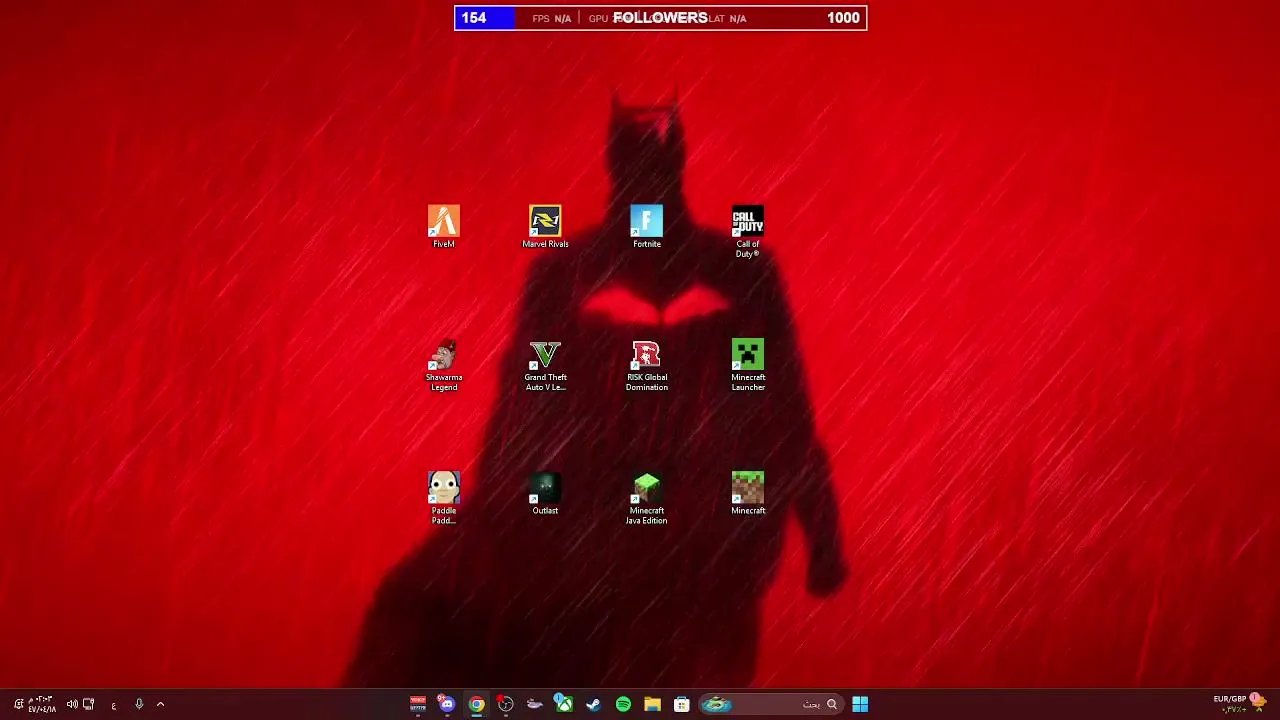
Task: Click the microphone tray icon
Action: pos(139,704)
